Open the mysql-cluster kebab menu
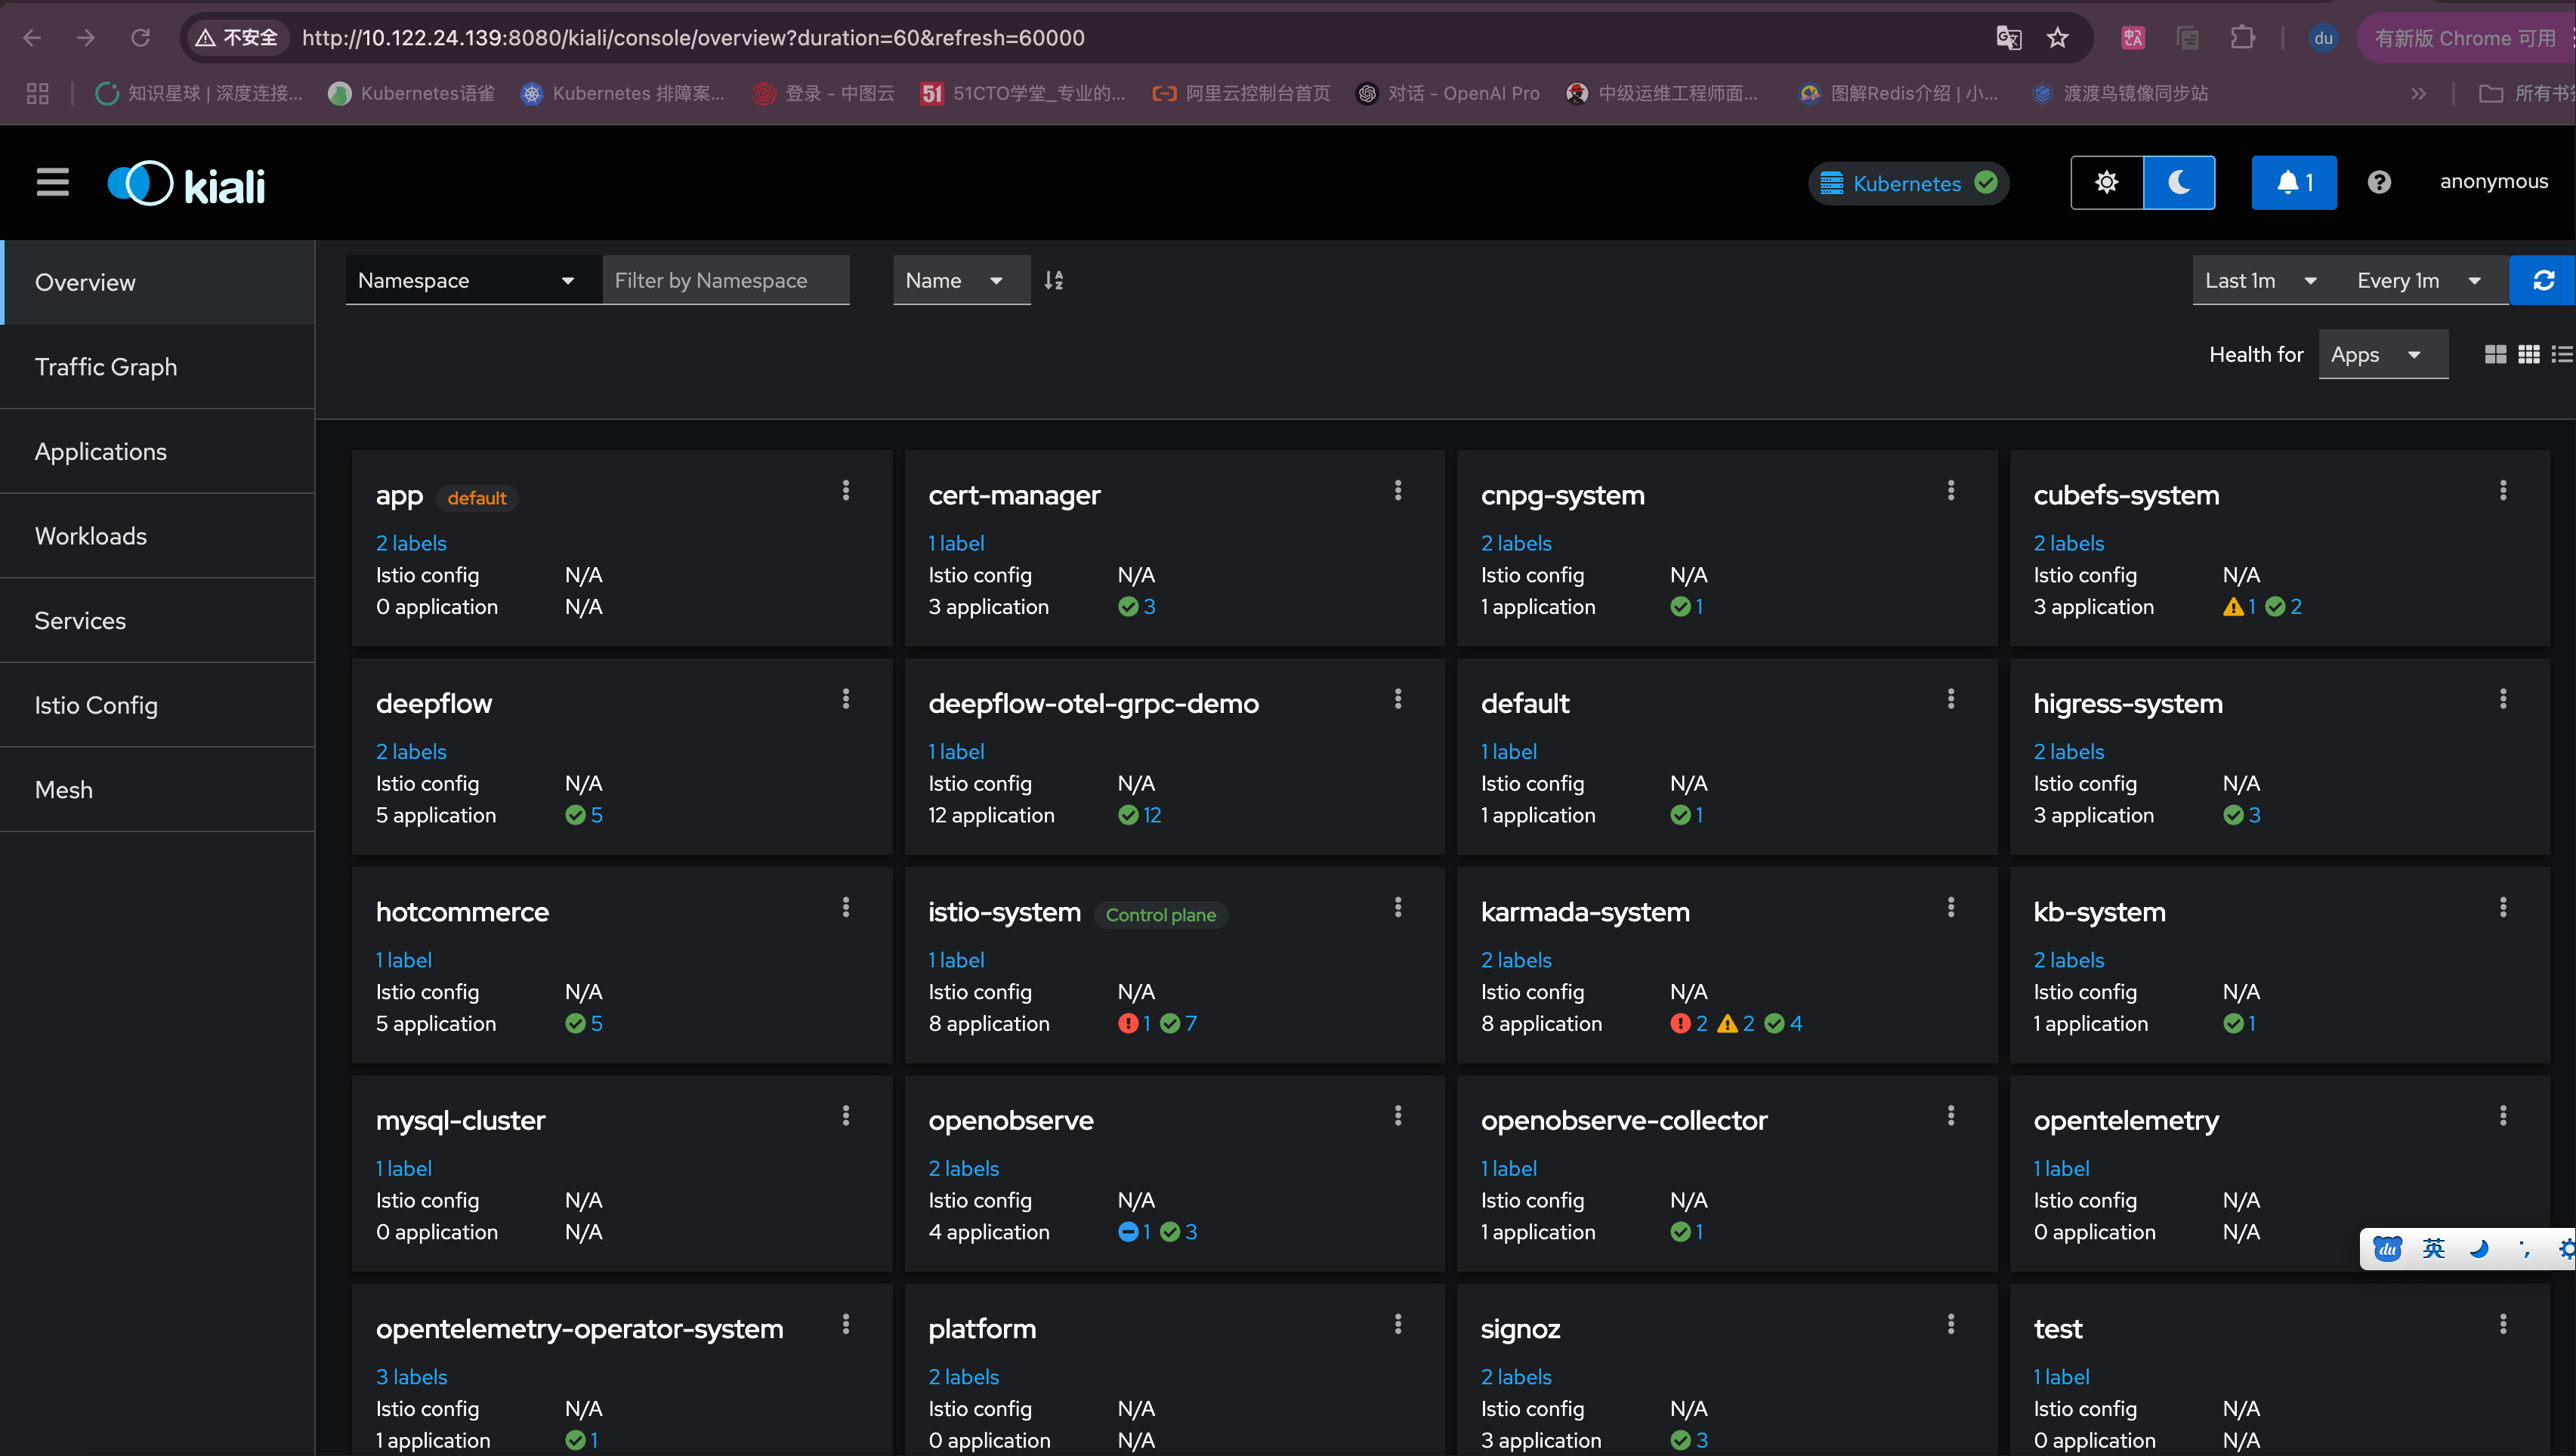Screen dimensions: 2576x1456 pos(846,1115)
